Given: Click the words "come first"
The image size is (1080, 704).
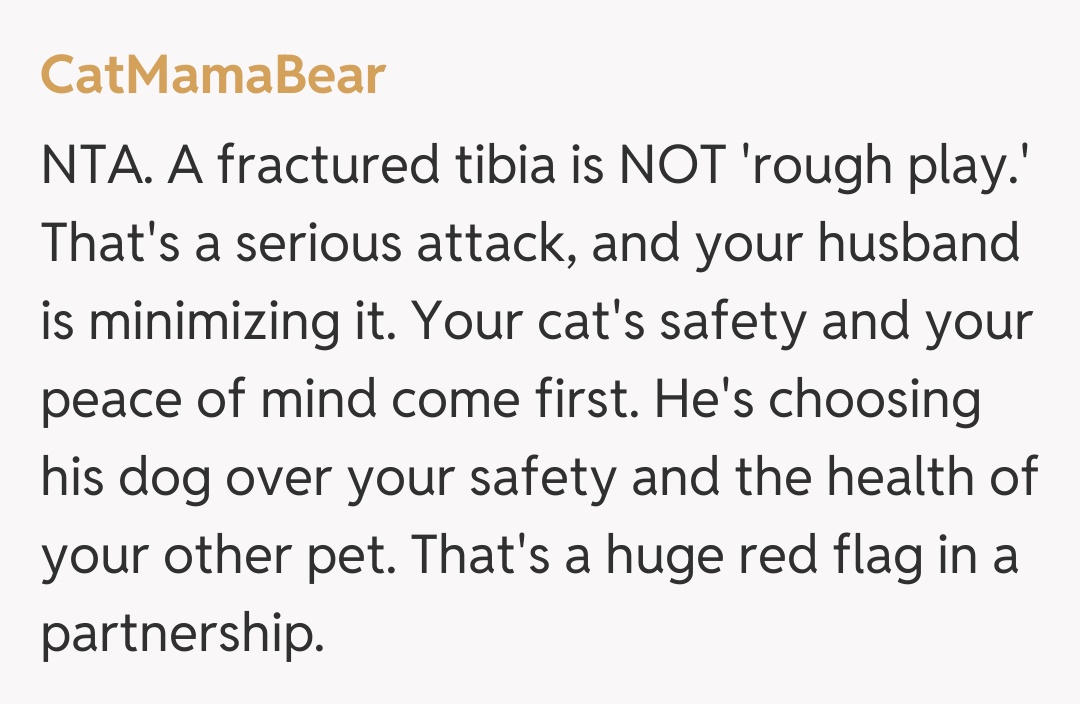Looking at the screenshot, I should [508, 400].
